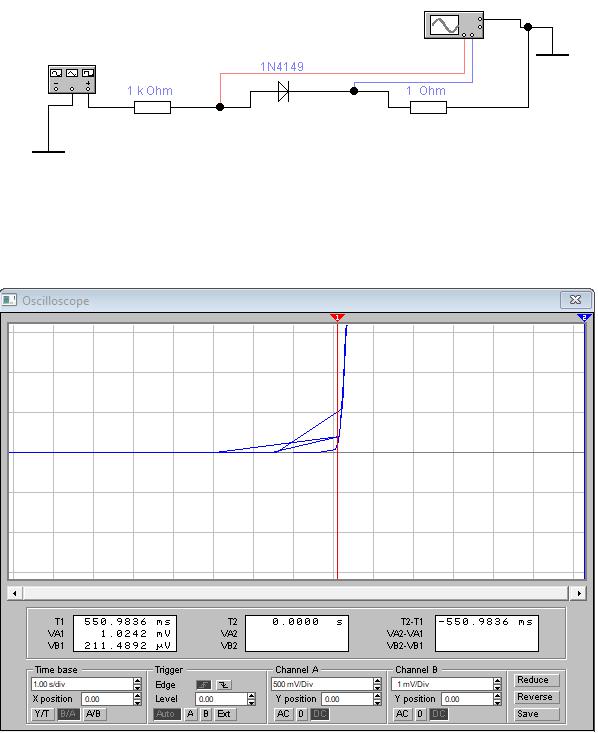
Task: Set Channel A coupling to 0
Action: [301, 714]
